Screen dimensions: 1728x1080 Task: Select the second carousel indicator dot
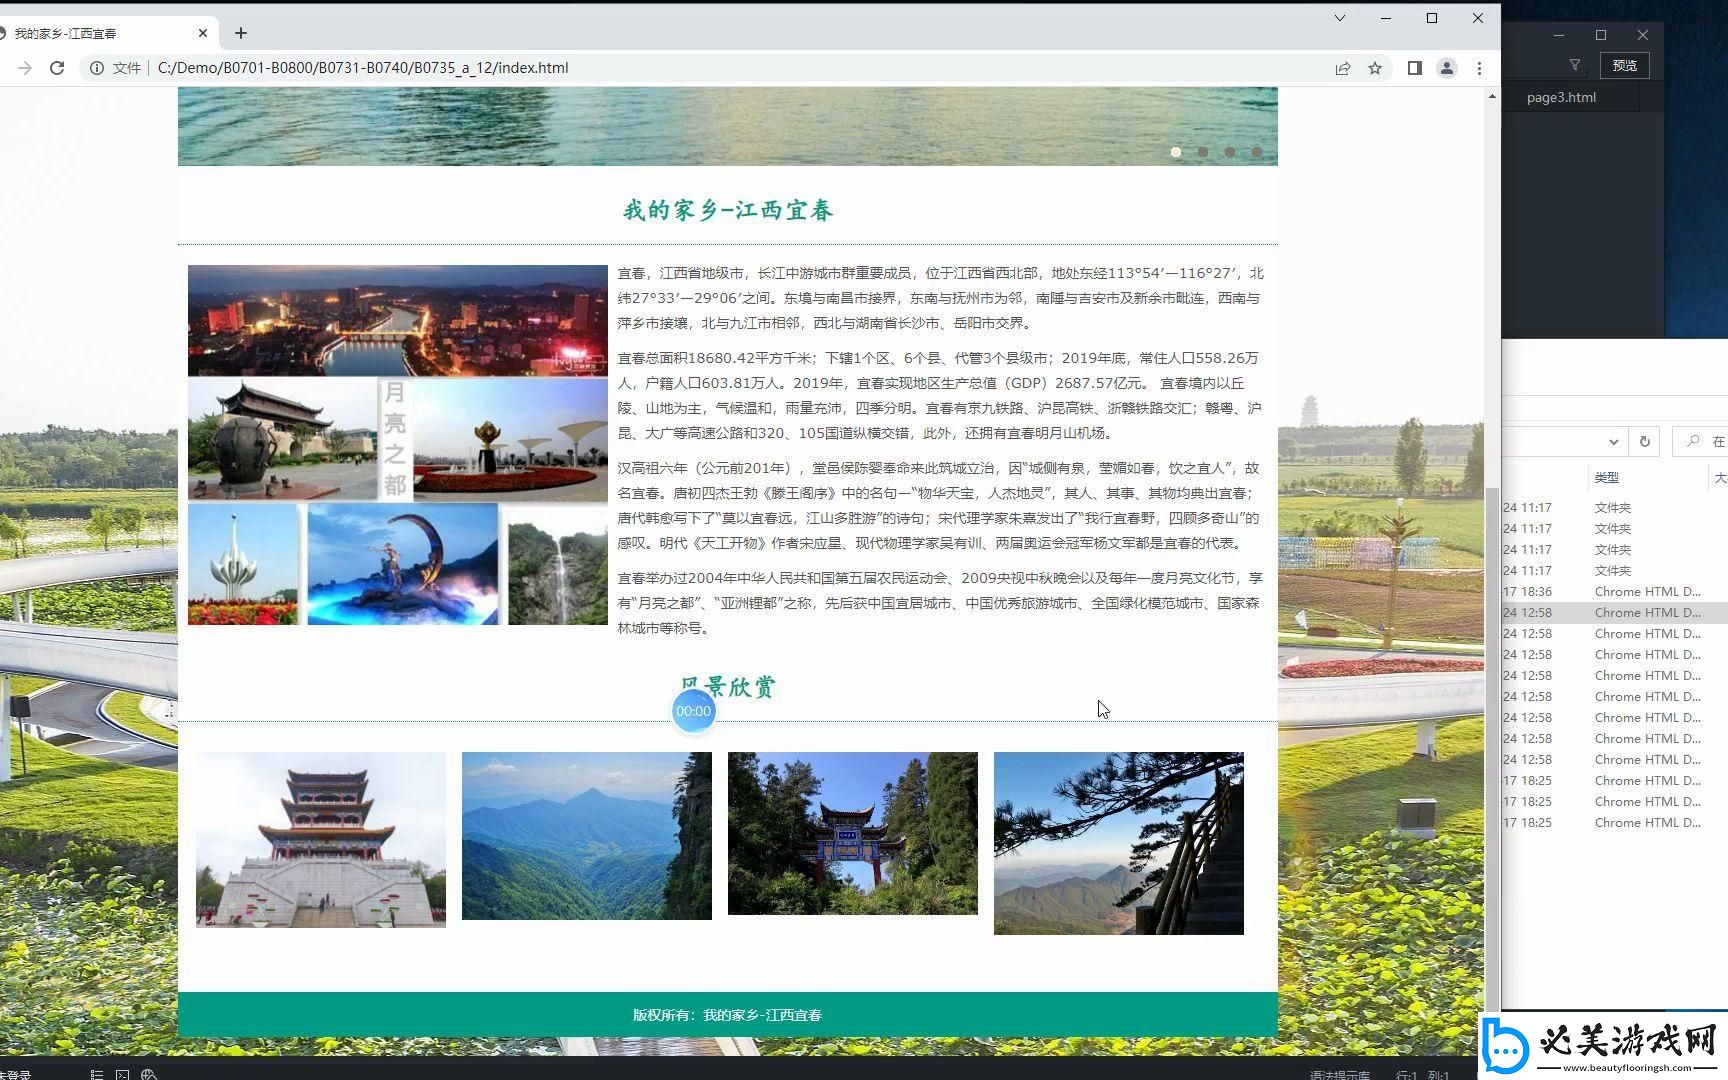point(1203,152)
